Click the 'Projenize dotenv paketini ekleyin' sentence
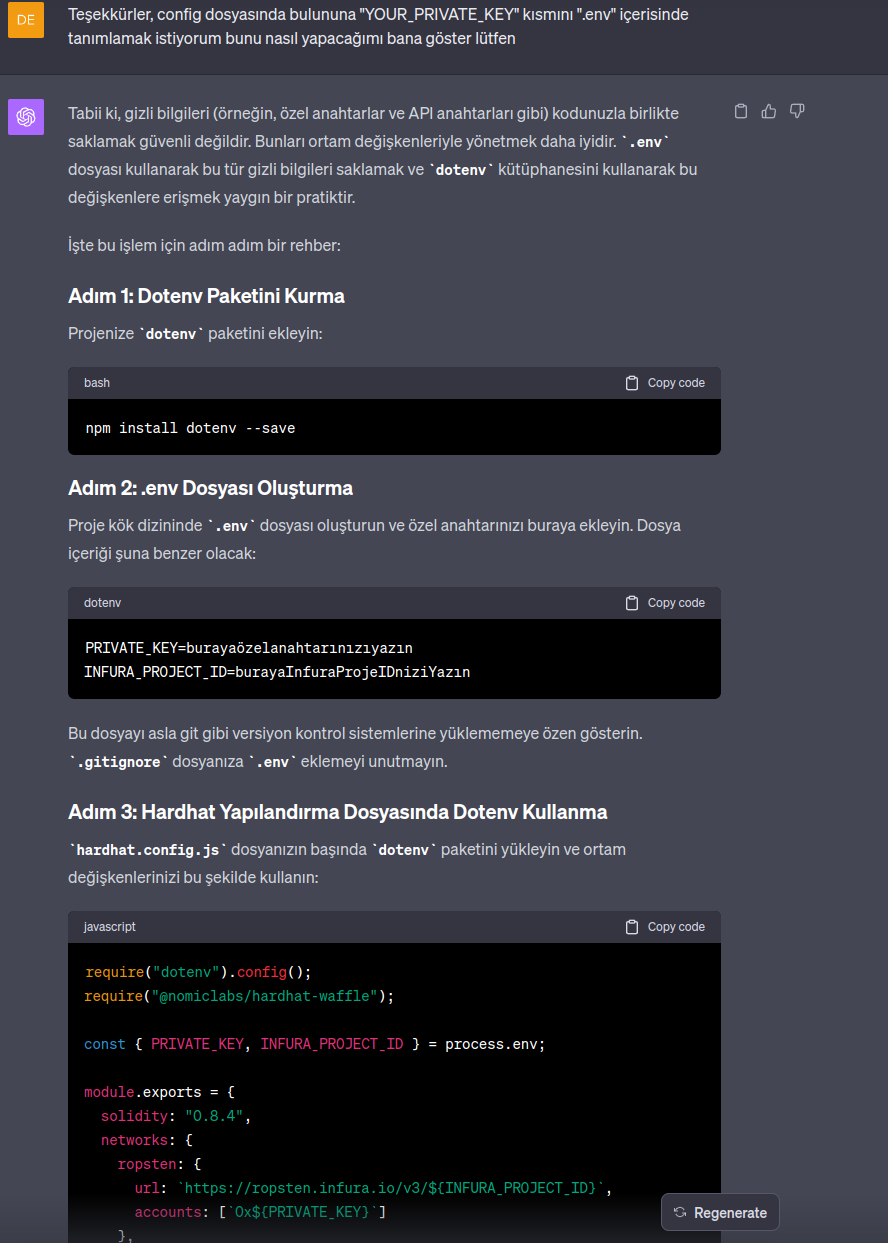The width and height of the screenshot is (888, 1243). coord(195,333)
